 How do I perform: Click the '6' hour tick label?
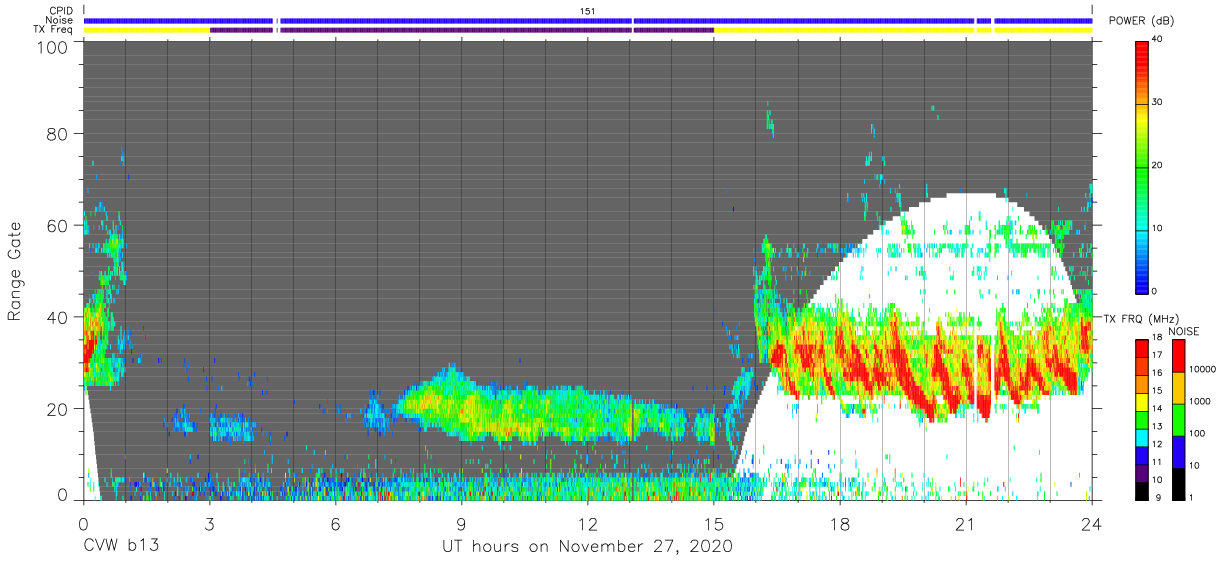tap(335, 523)
